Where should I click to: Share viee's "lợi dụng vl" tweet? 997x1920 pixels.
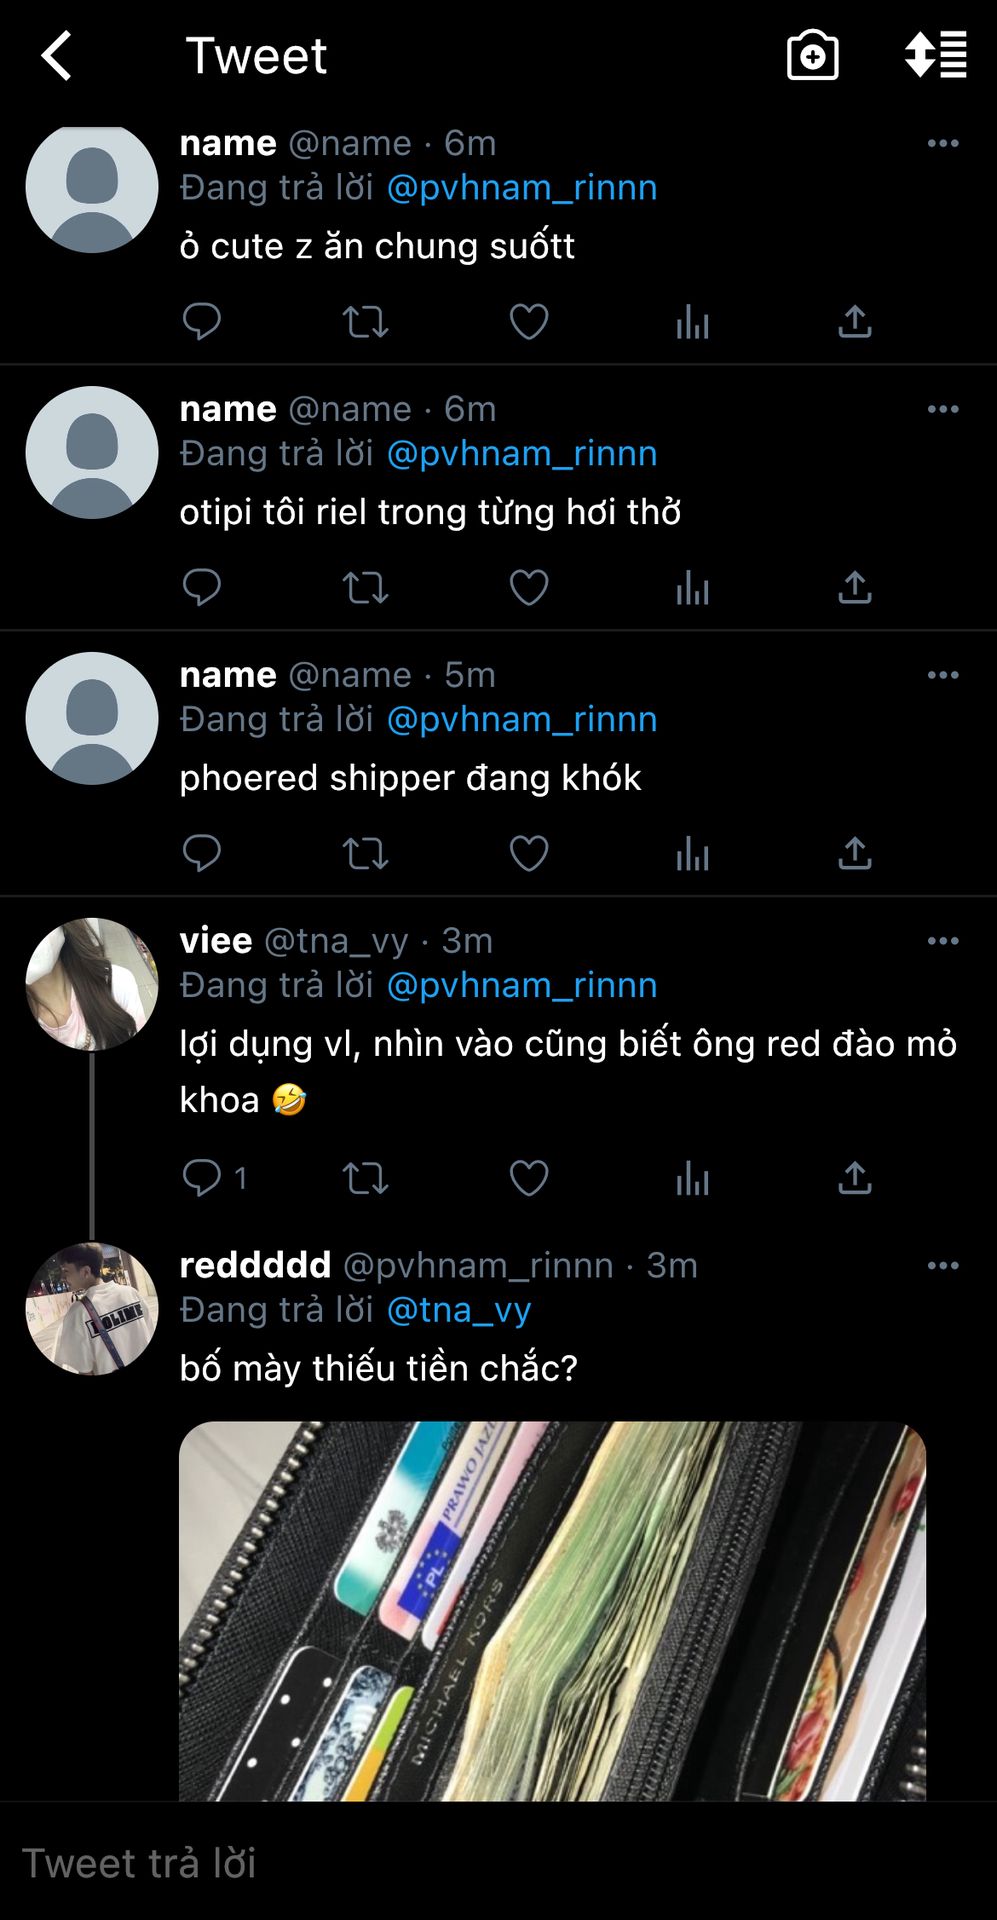(855, 1178)
